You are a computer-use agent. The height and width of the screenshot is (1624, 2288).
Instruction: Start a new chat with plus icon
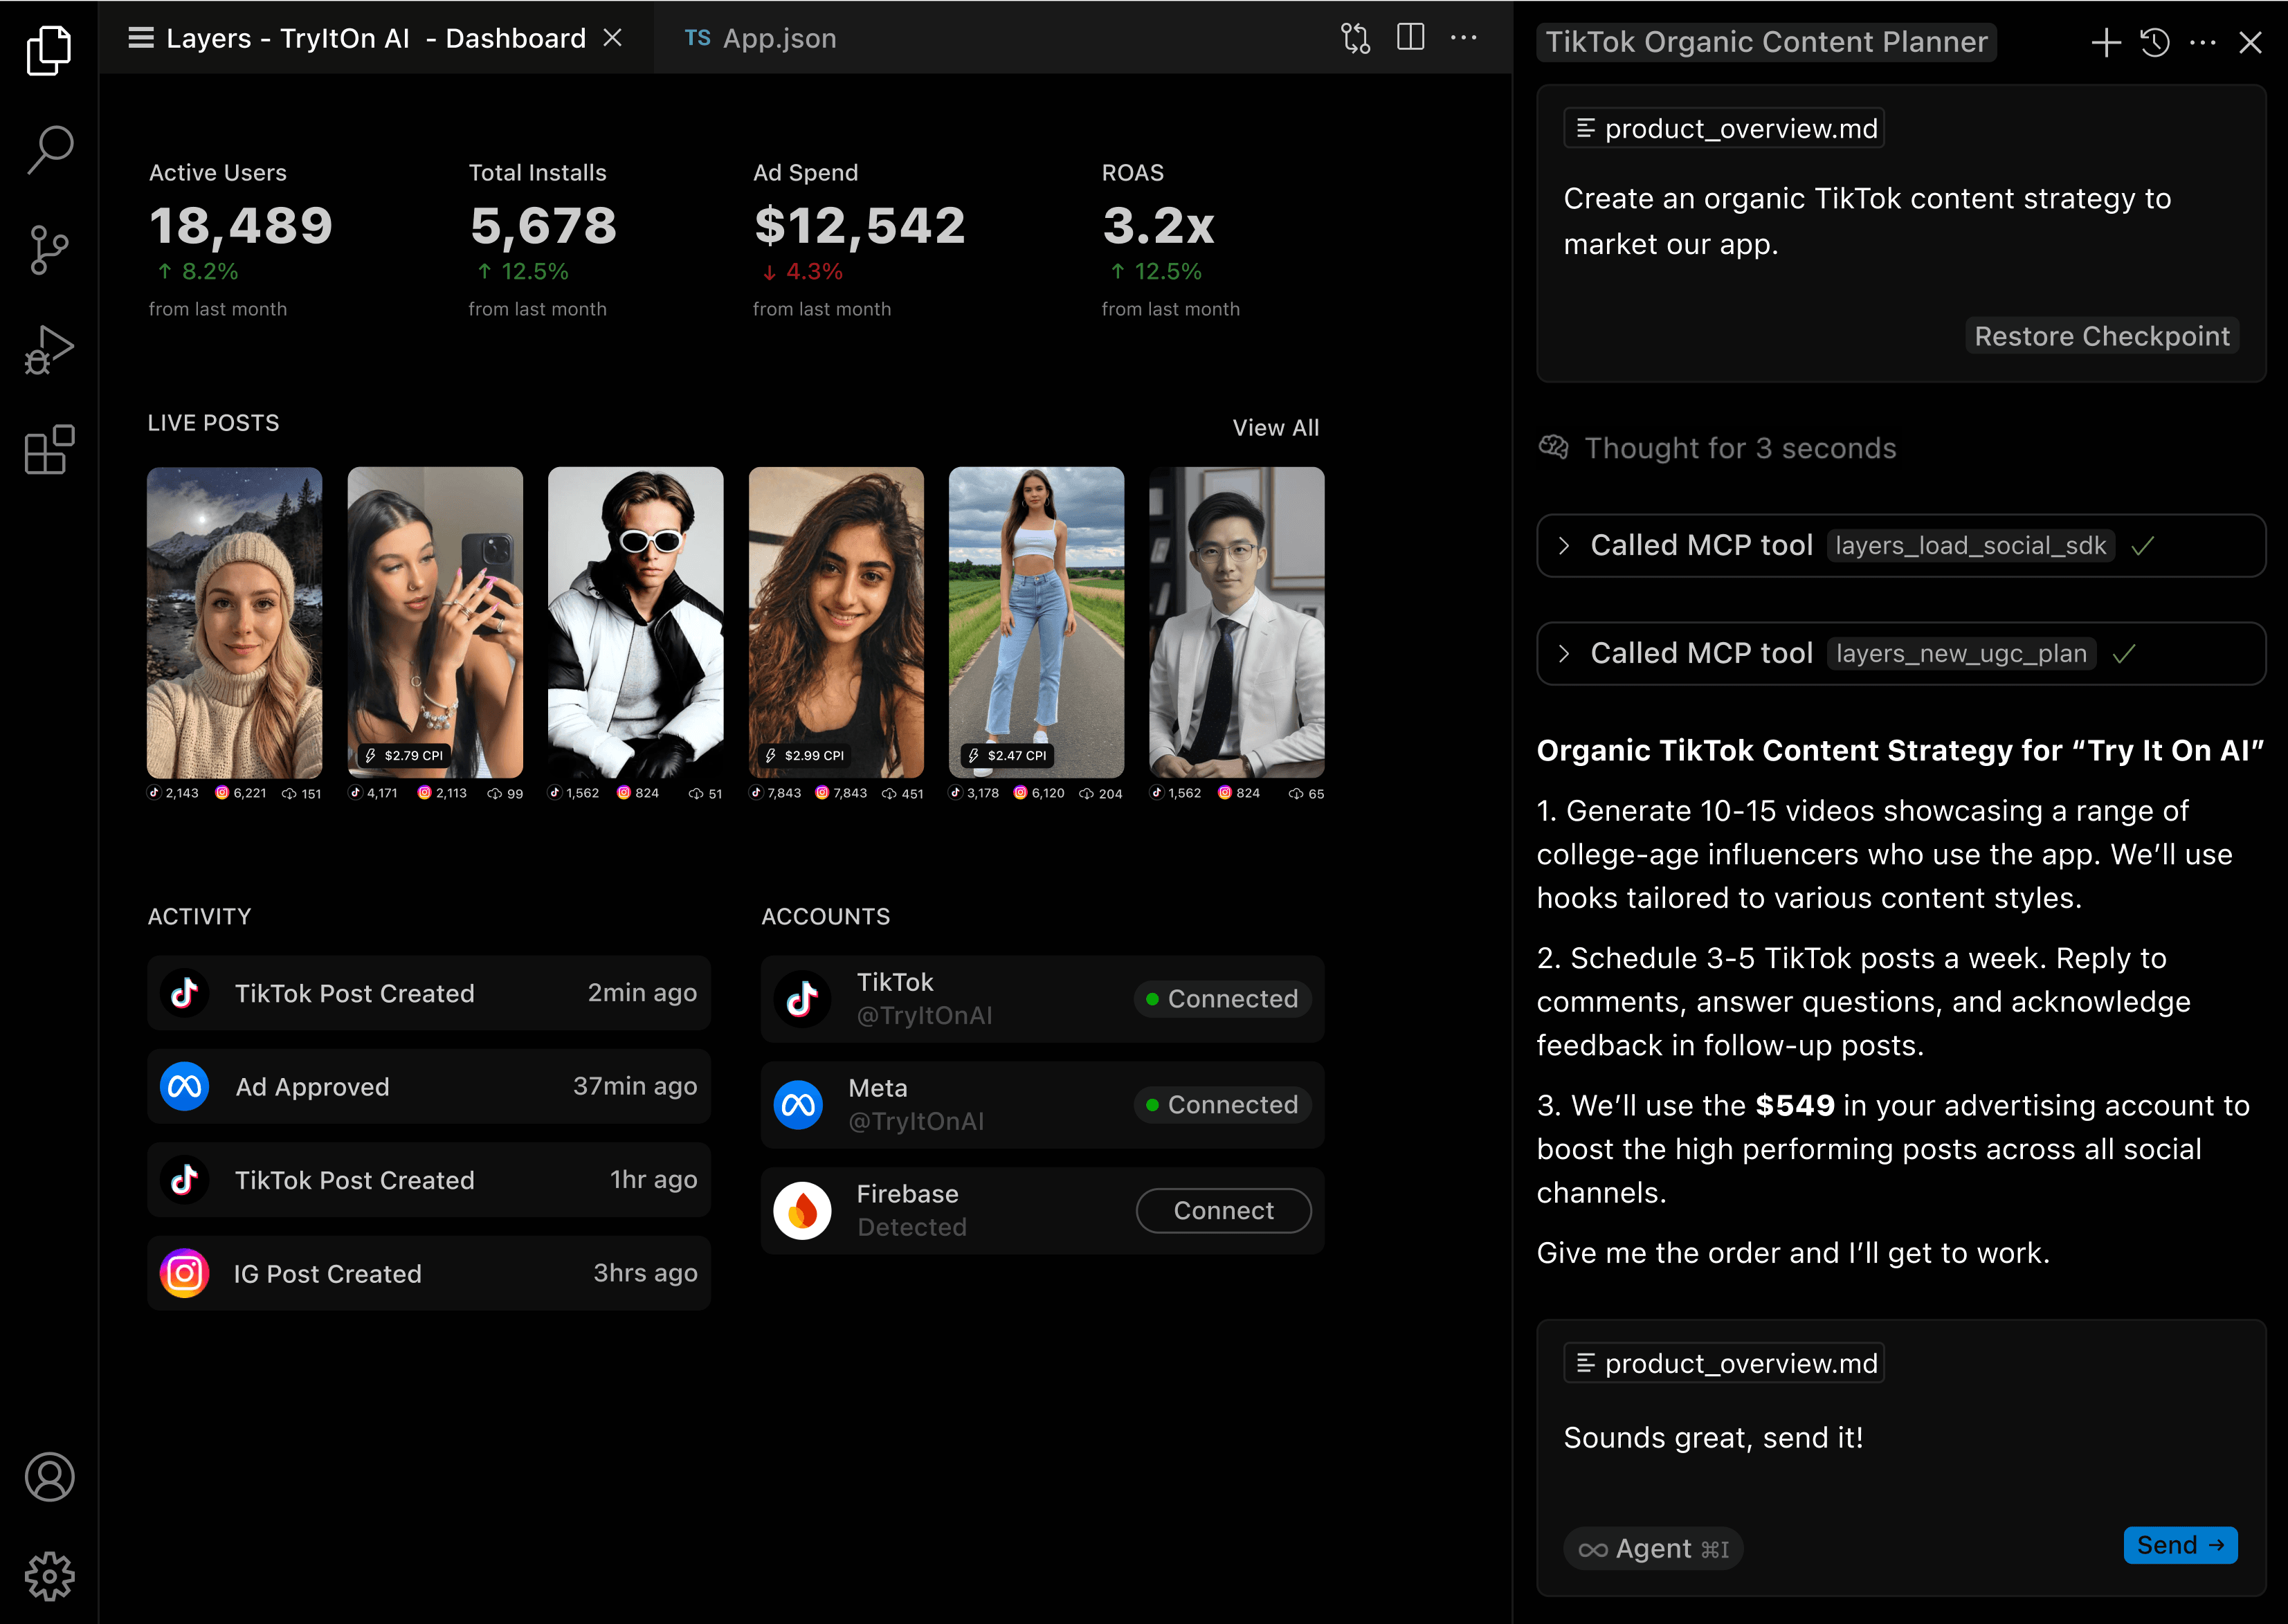pyautogui.click(x=2106, y=42)
